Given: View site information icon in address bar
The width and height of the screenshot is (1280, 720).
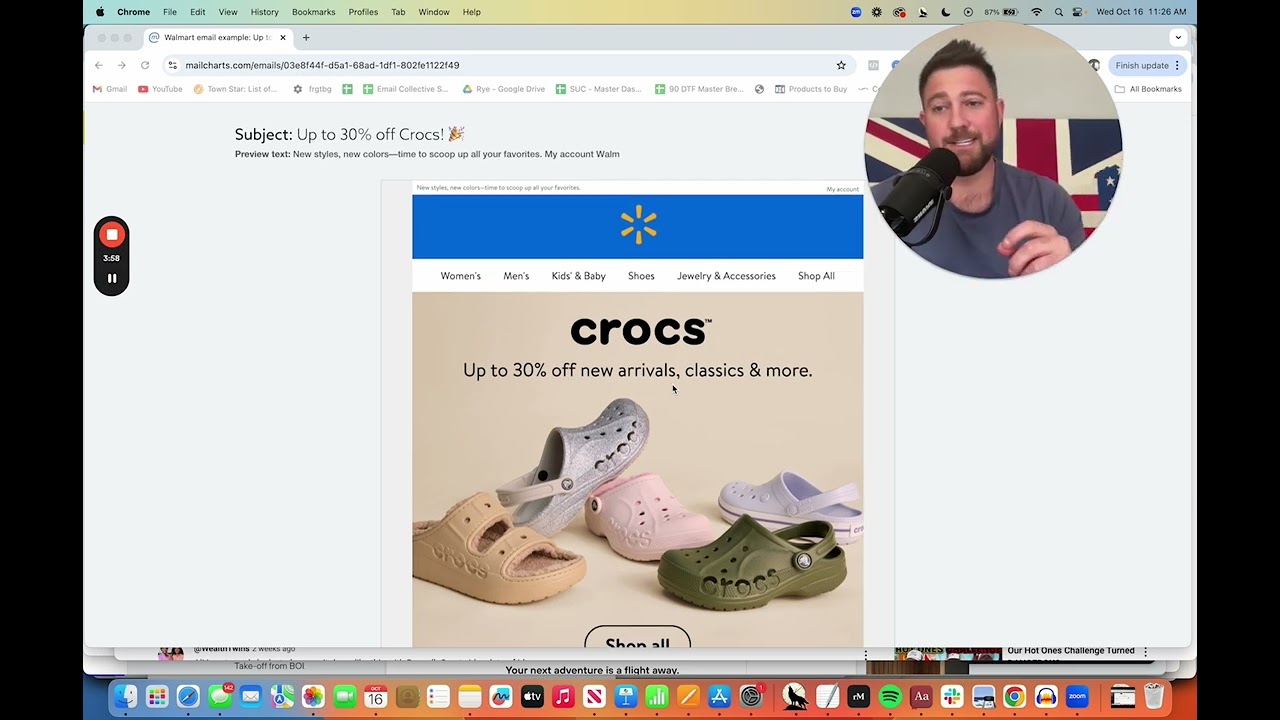Looking at the screenshot, I should pyautogui.click(x=172, y=65).
